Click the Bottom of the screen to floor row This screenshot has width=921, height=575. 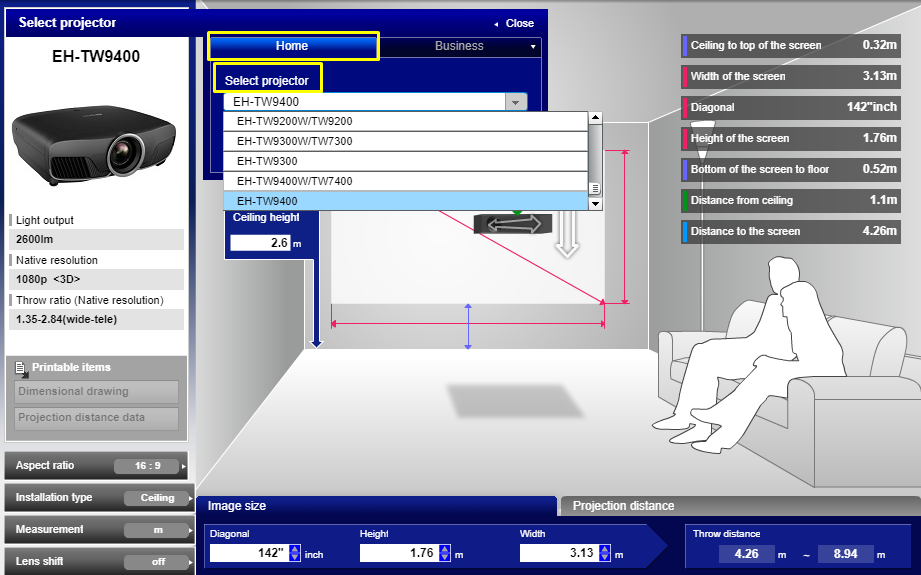tap(791, 169)
